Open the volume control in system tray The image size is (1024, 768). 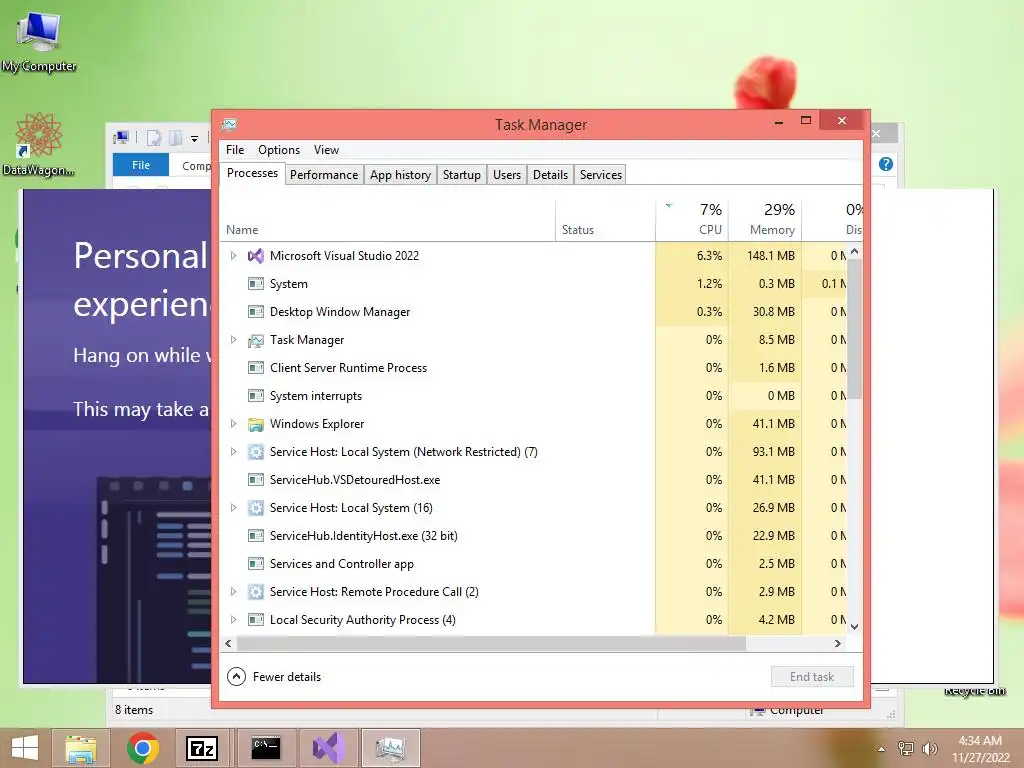click(929, 749)
